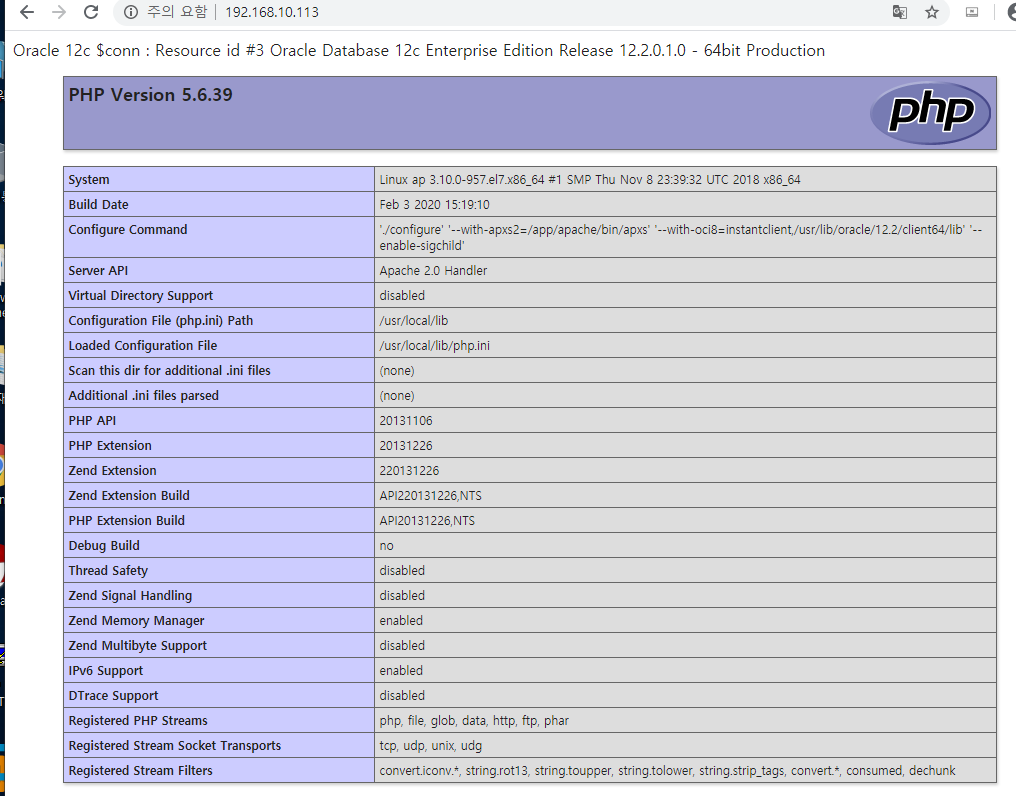Select the 'API220131226,NTS' value

431,496
